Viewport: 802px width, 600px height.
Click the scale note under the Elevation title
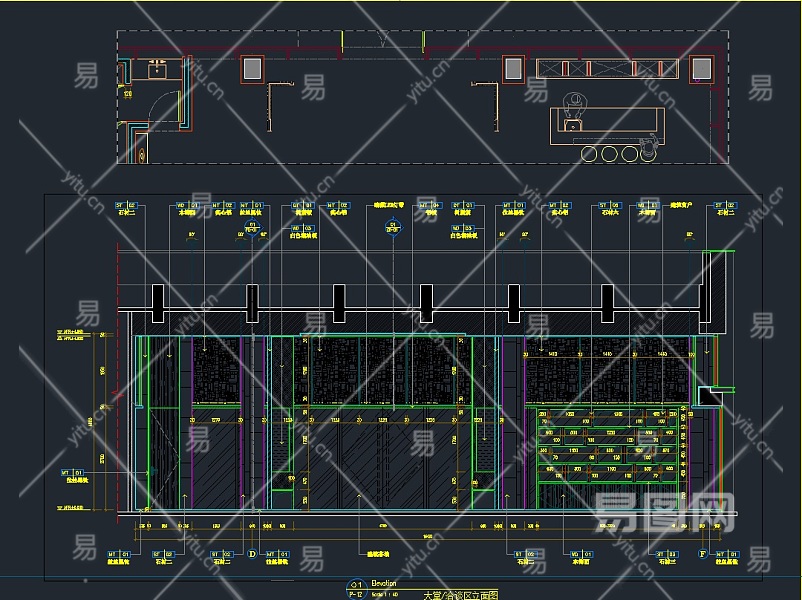click(x=385, y=594)
